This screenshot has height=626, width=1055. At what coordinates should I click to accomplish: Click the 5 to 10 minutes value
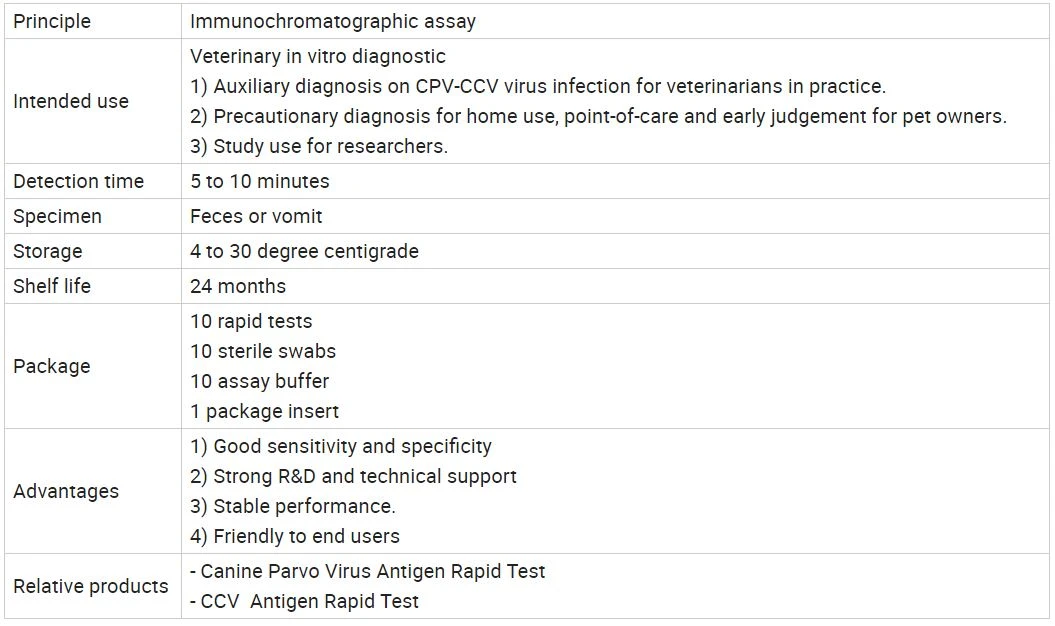[x=260, y=182]
